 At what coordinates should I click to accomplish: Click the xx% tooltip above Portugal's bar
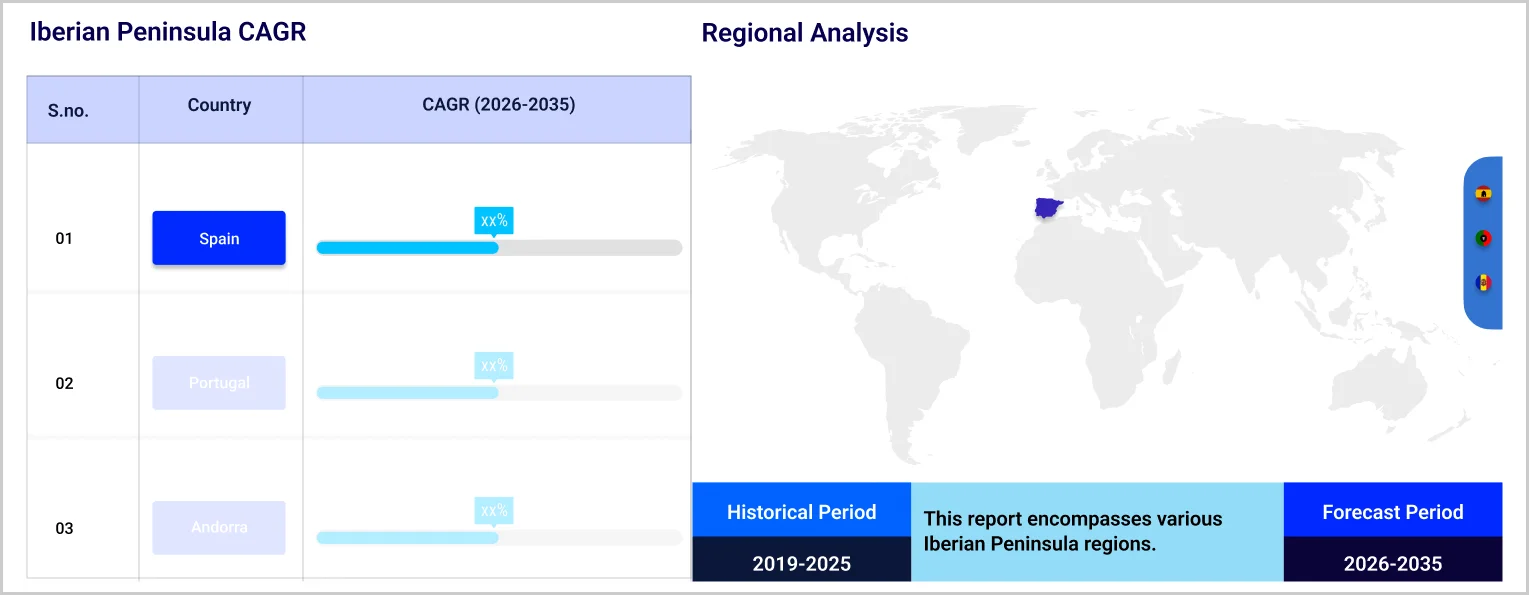[x=494, y=365]
